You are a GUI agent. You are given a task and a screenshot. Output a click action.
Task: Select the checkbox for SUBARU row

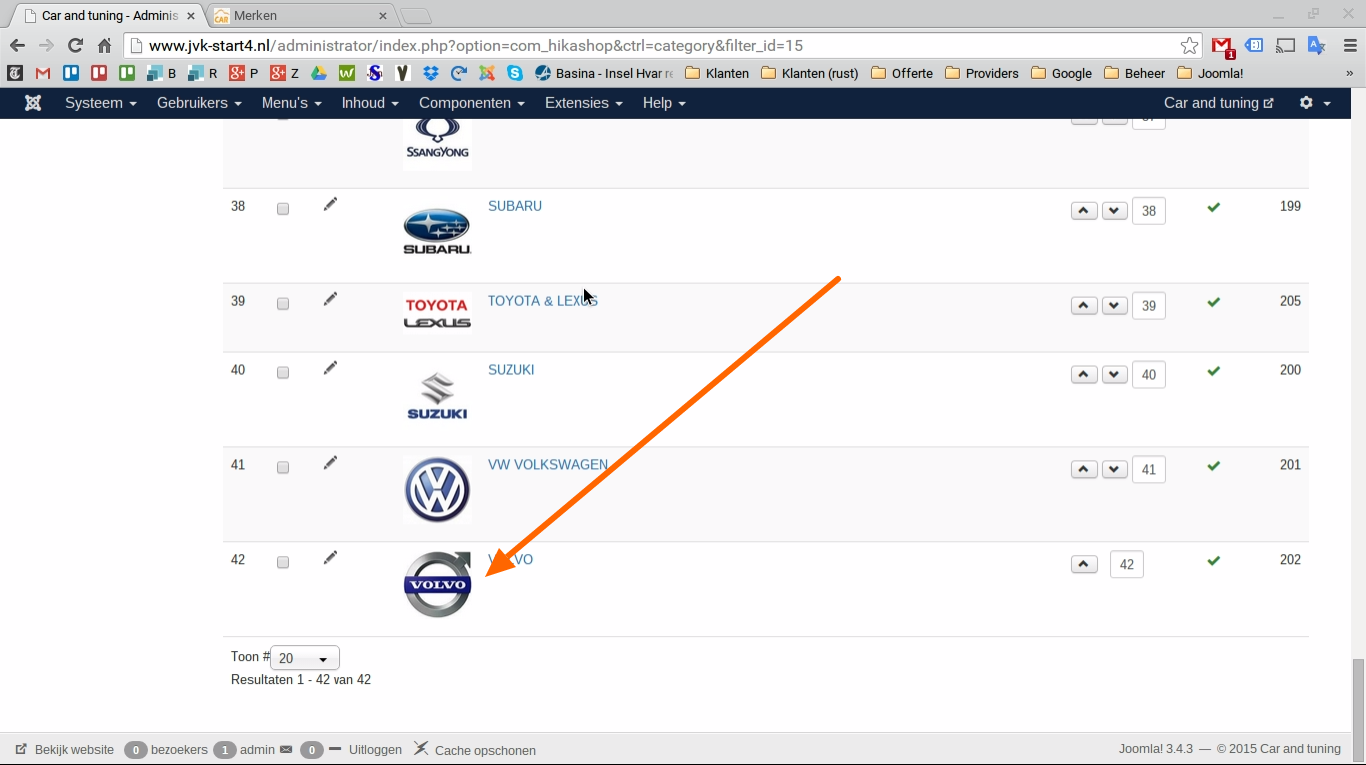pyautogui.click(x=283, y=209)
